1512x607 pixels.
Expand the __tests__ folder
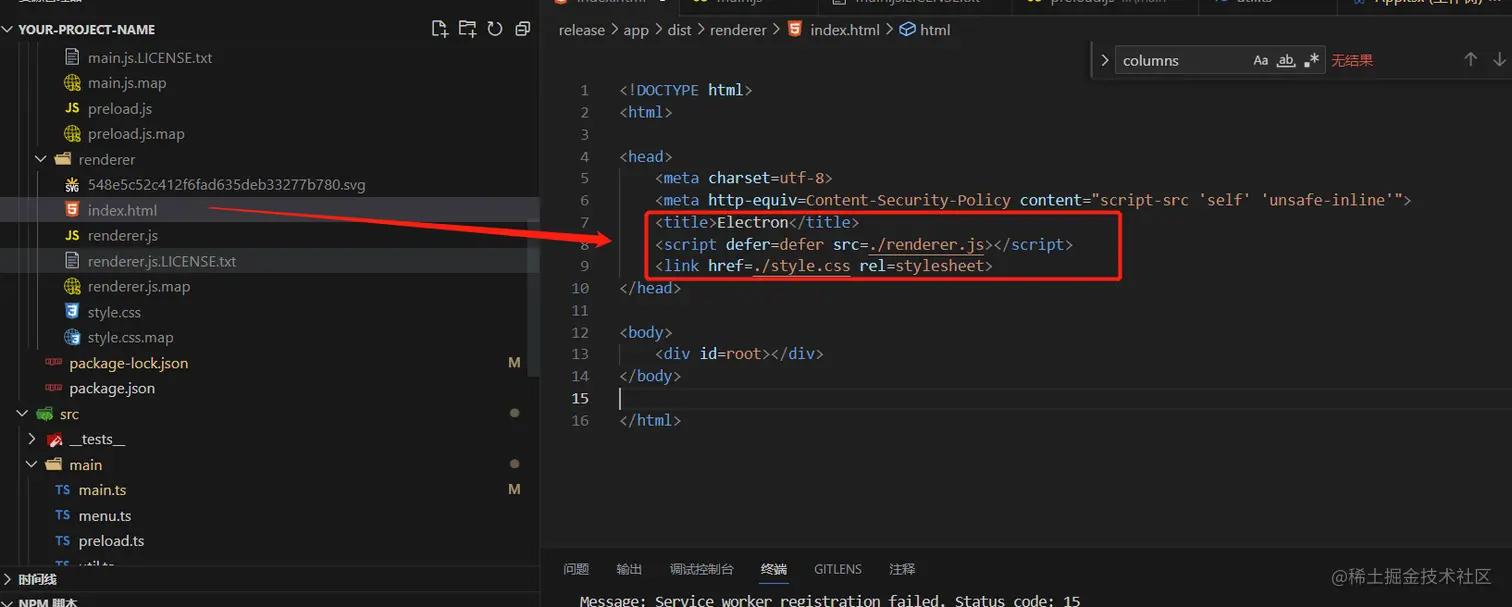click(32, 439)
